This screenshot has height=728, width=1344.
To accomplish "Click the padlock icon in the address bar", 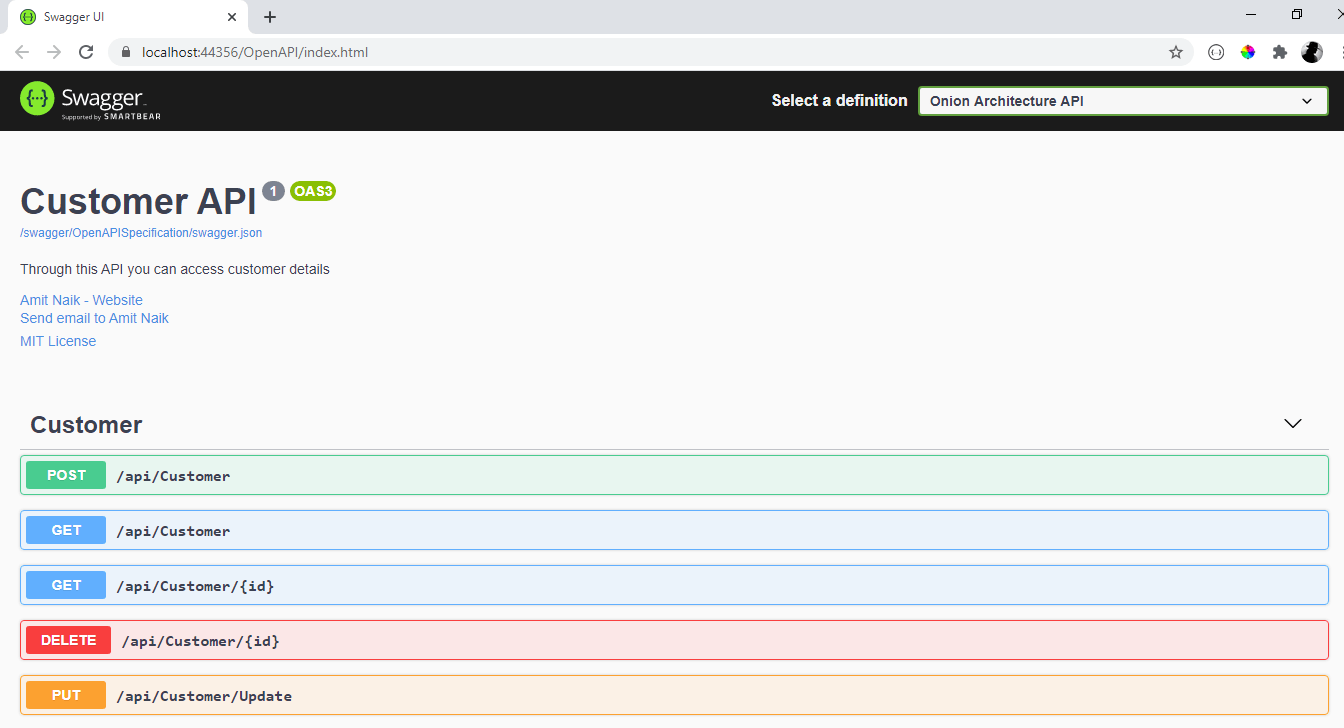I will coord(125,51).
